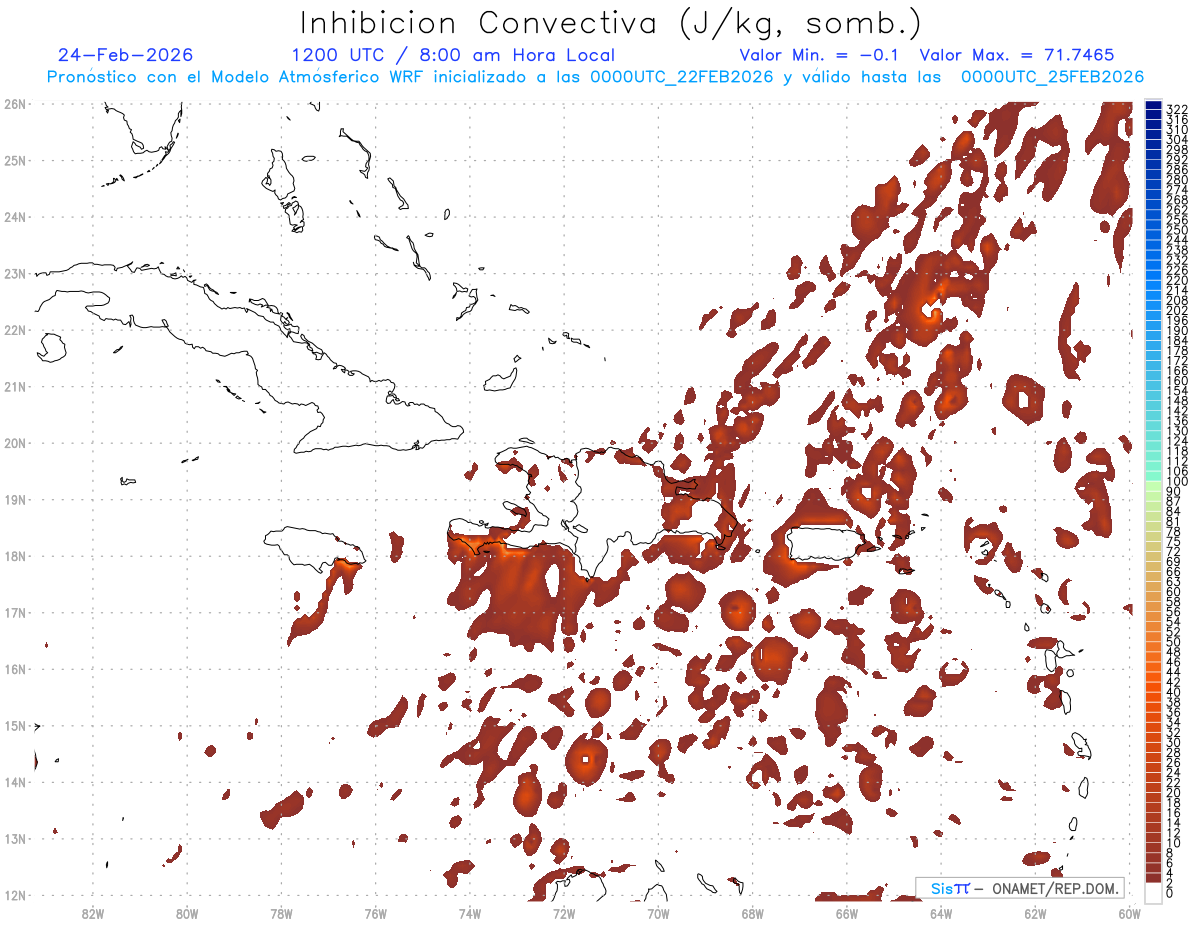Screen dimensions: 1200x927
Task: Click the '76W' longitude label
Action: (375, 913)
